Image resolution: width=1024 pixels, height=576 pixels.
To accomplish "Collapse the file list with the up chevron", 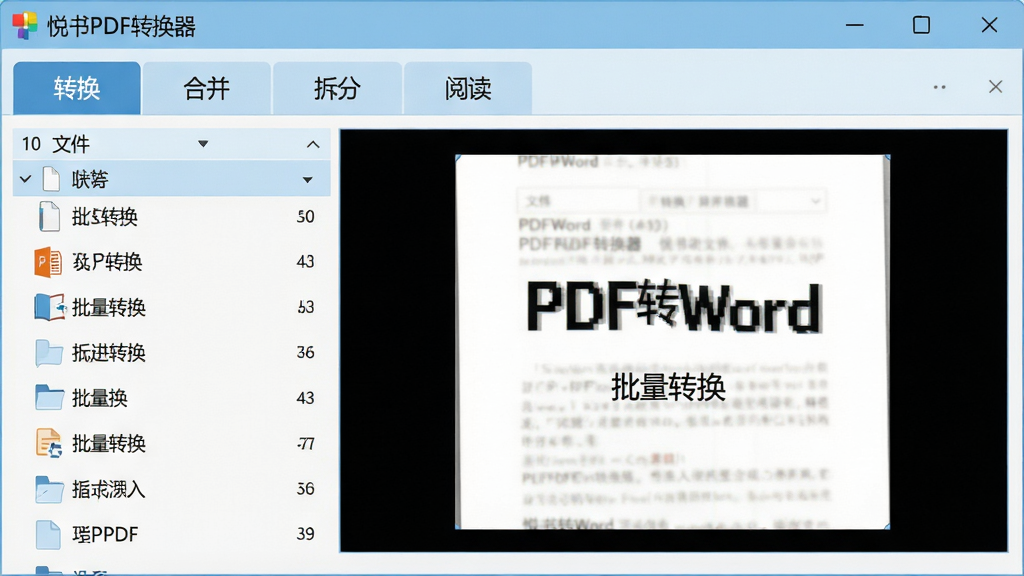I will 313,144.
